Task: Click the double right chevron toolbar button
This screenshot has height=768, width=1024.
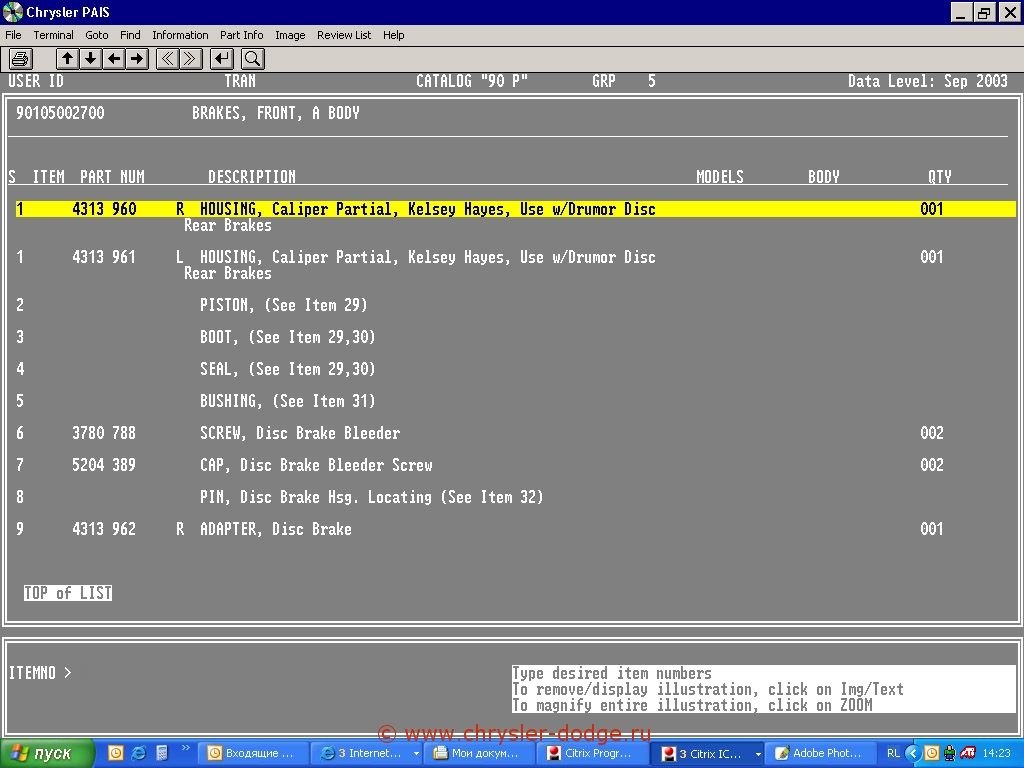Action: click(191, 59)
